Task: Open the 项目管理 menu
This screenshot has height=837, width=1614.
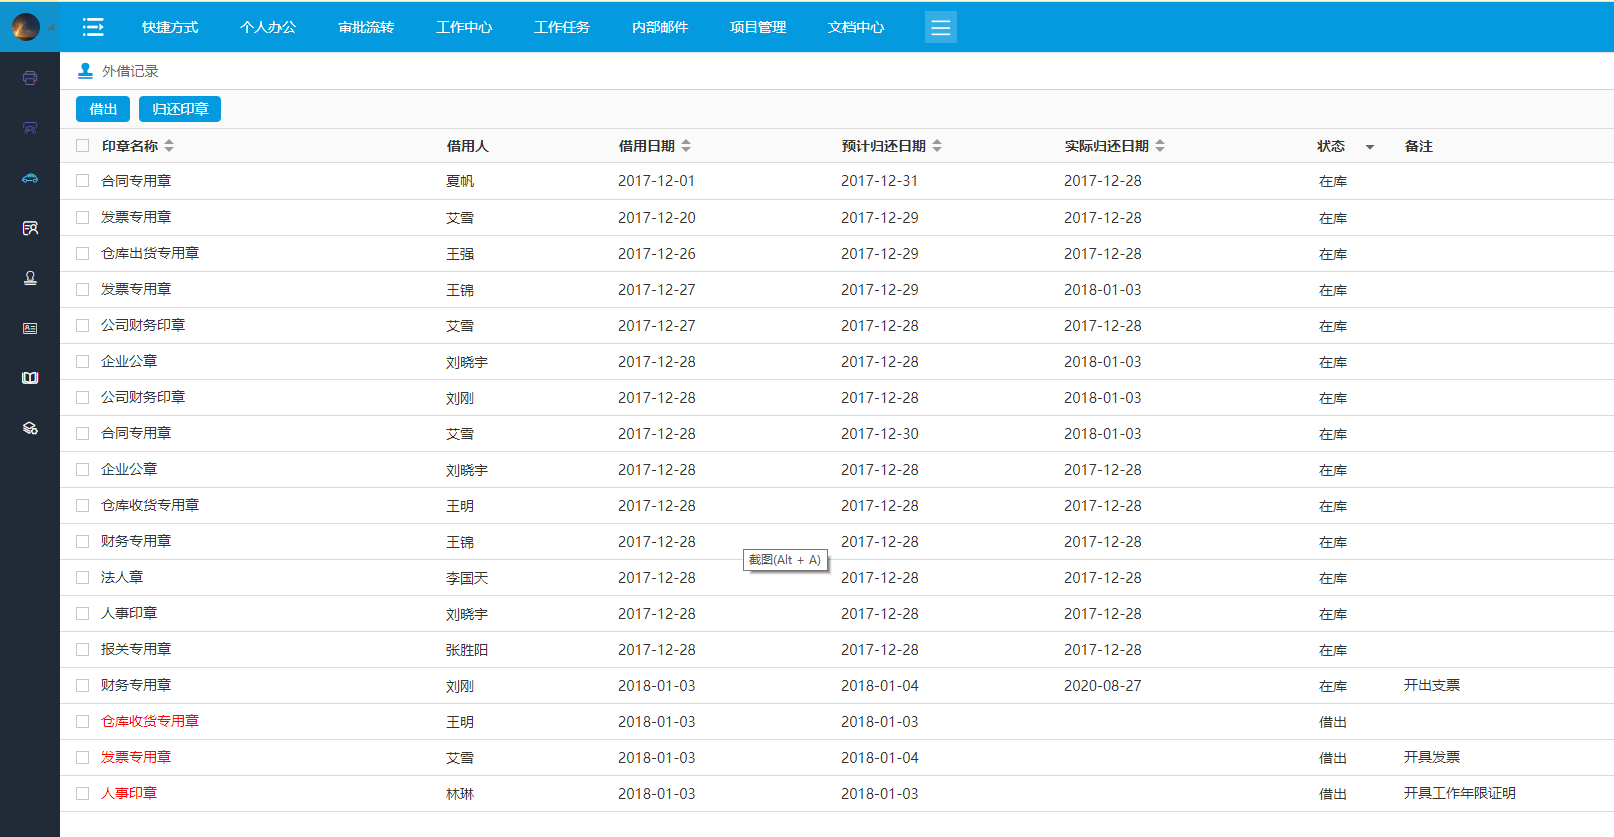Action: point(758,27)
